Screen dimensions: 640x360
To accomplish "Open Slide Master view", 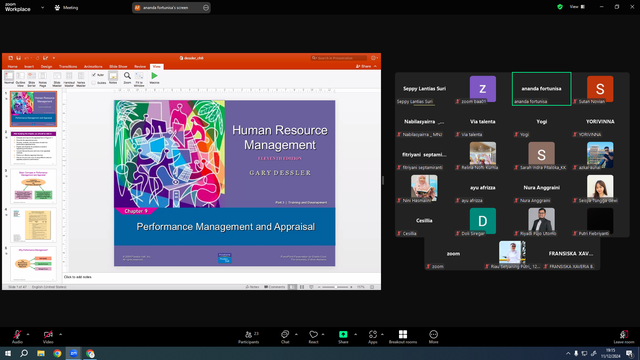I will coord(57,78).
